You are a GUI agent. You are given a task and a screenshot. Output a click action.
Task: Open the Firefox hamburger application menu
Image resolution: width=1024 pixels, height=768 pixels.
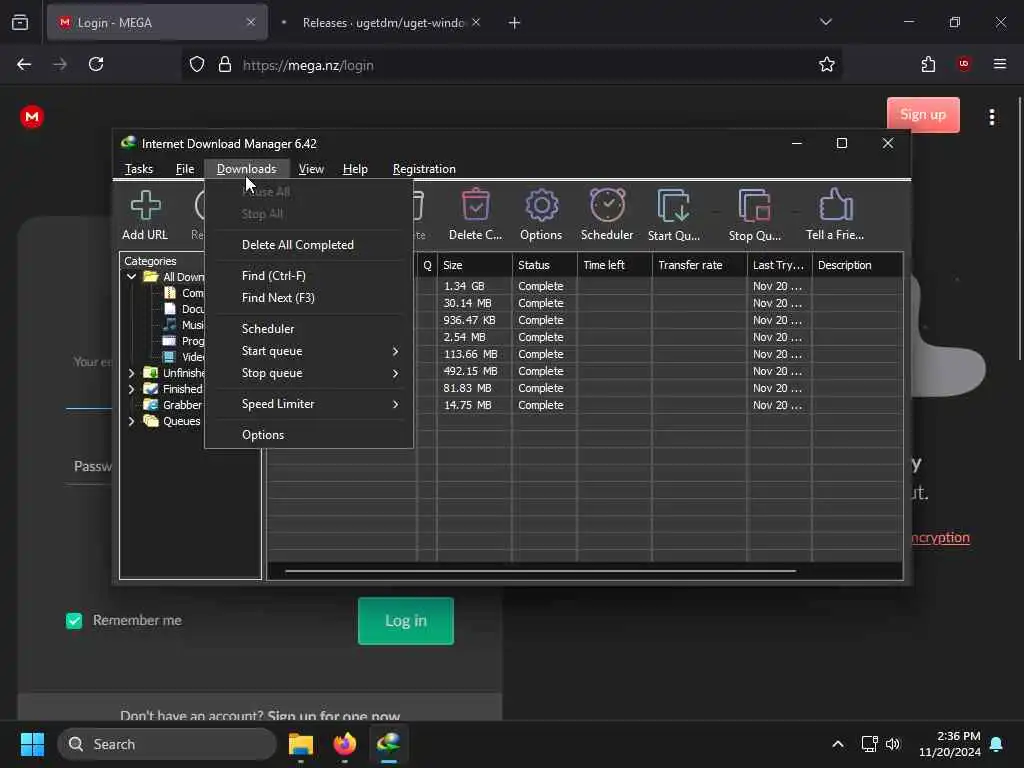tap(1000, 64)
